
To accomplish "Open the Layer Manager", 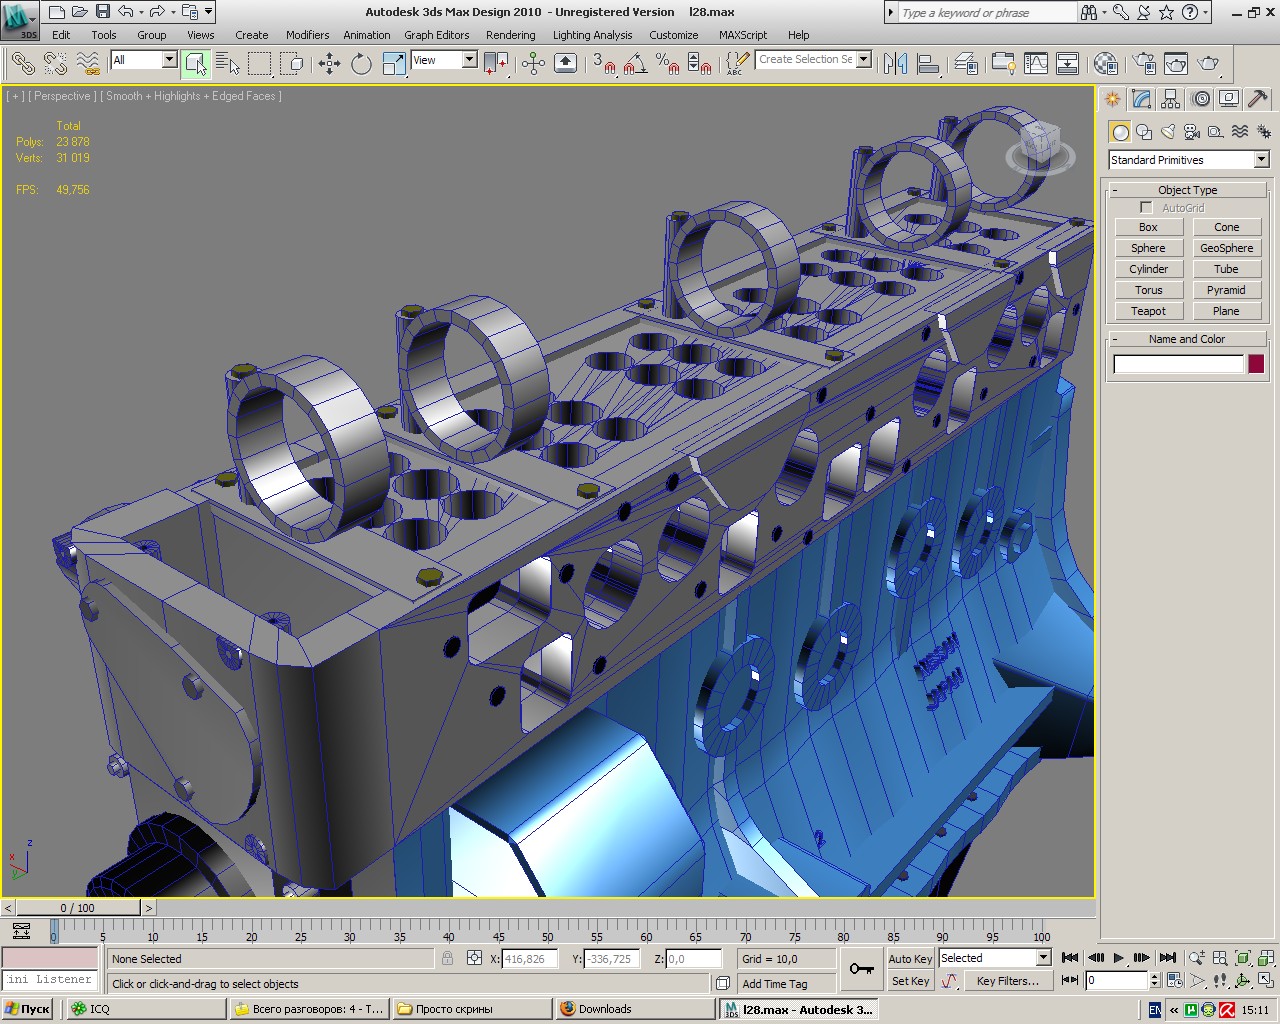I will point(965,64).
